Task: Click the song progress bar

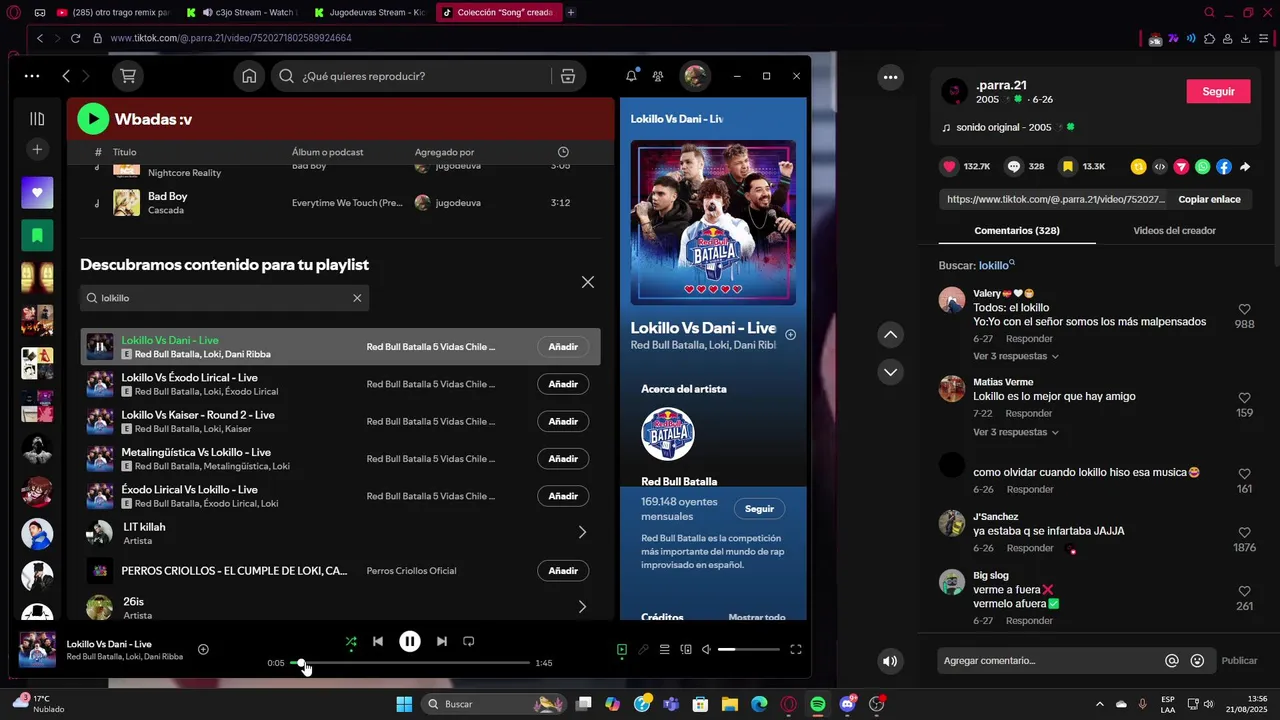Action: tap(410, 663)
